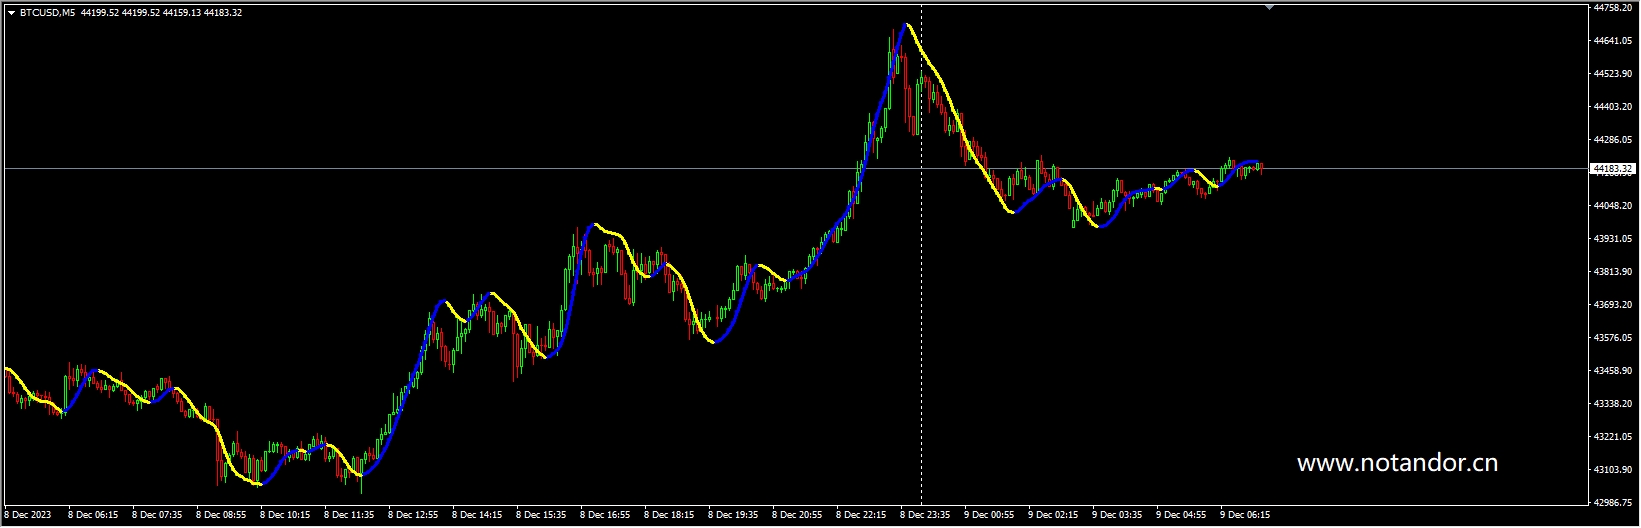Click the 44048.20 price scale label
1641x528 pixels.
pos(1613,206)
